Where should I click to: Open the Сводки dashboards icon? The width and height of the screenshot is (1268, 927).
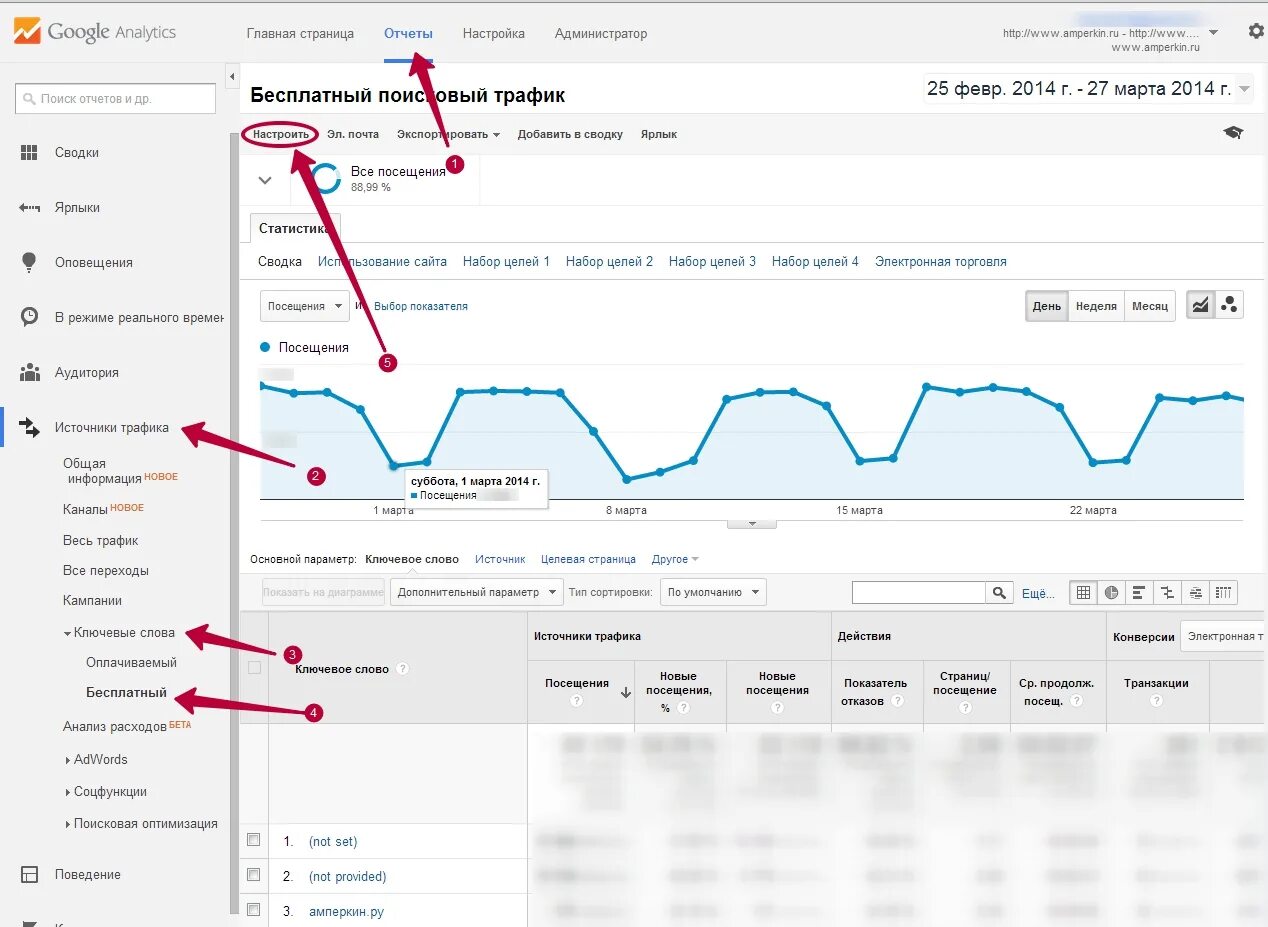[x=29, y=152]
